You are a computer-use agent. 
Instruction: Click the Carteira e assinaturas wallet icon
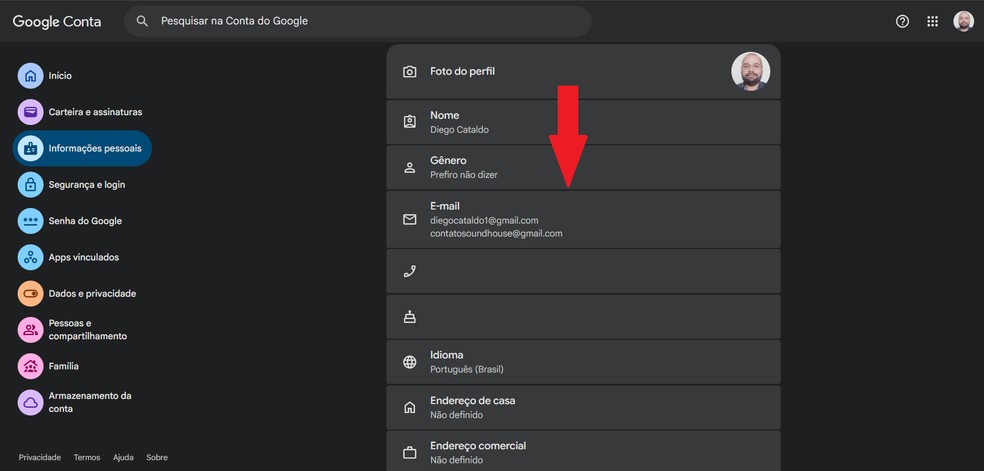point(31,112)
